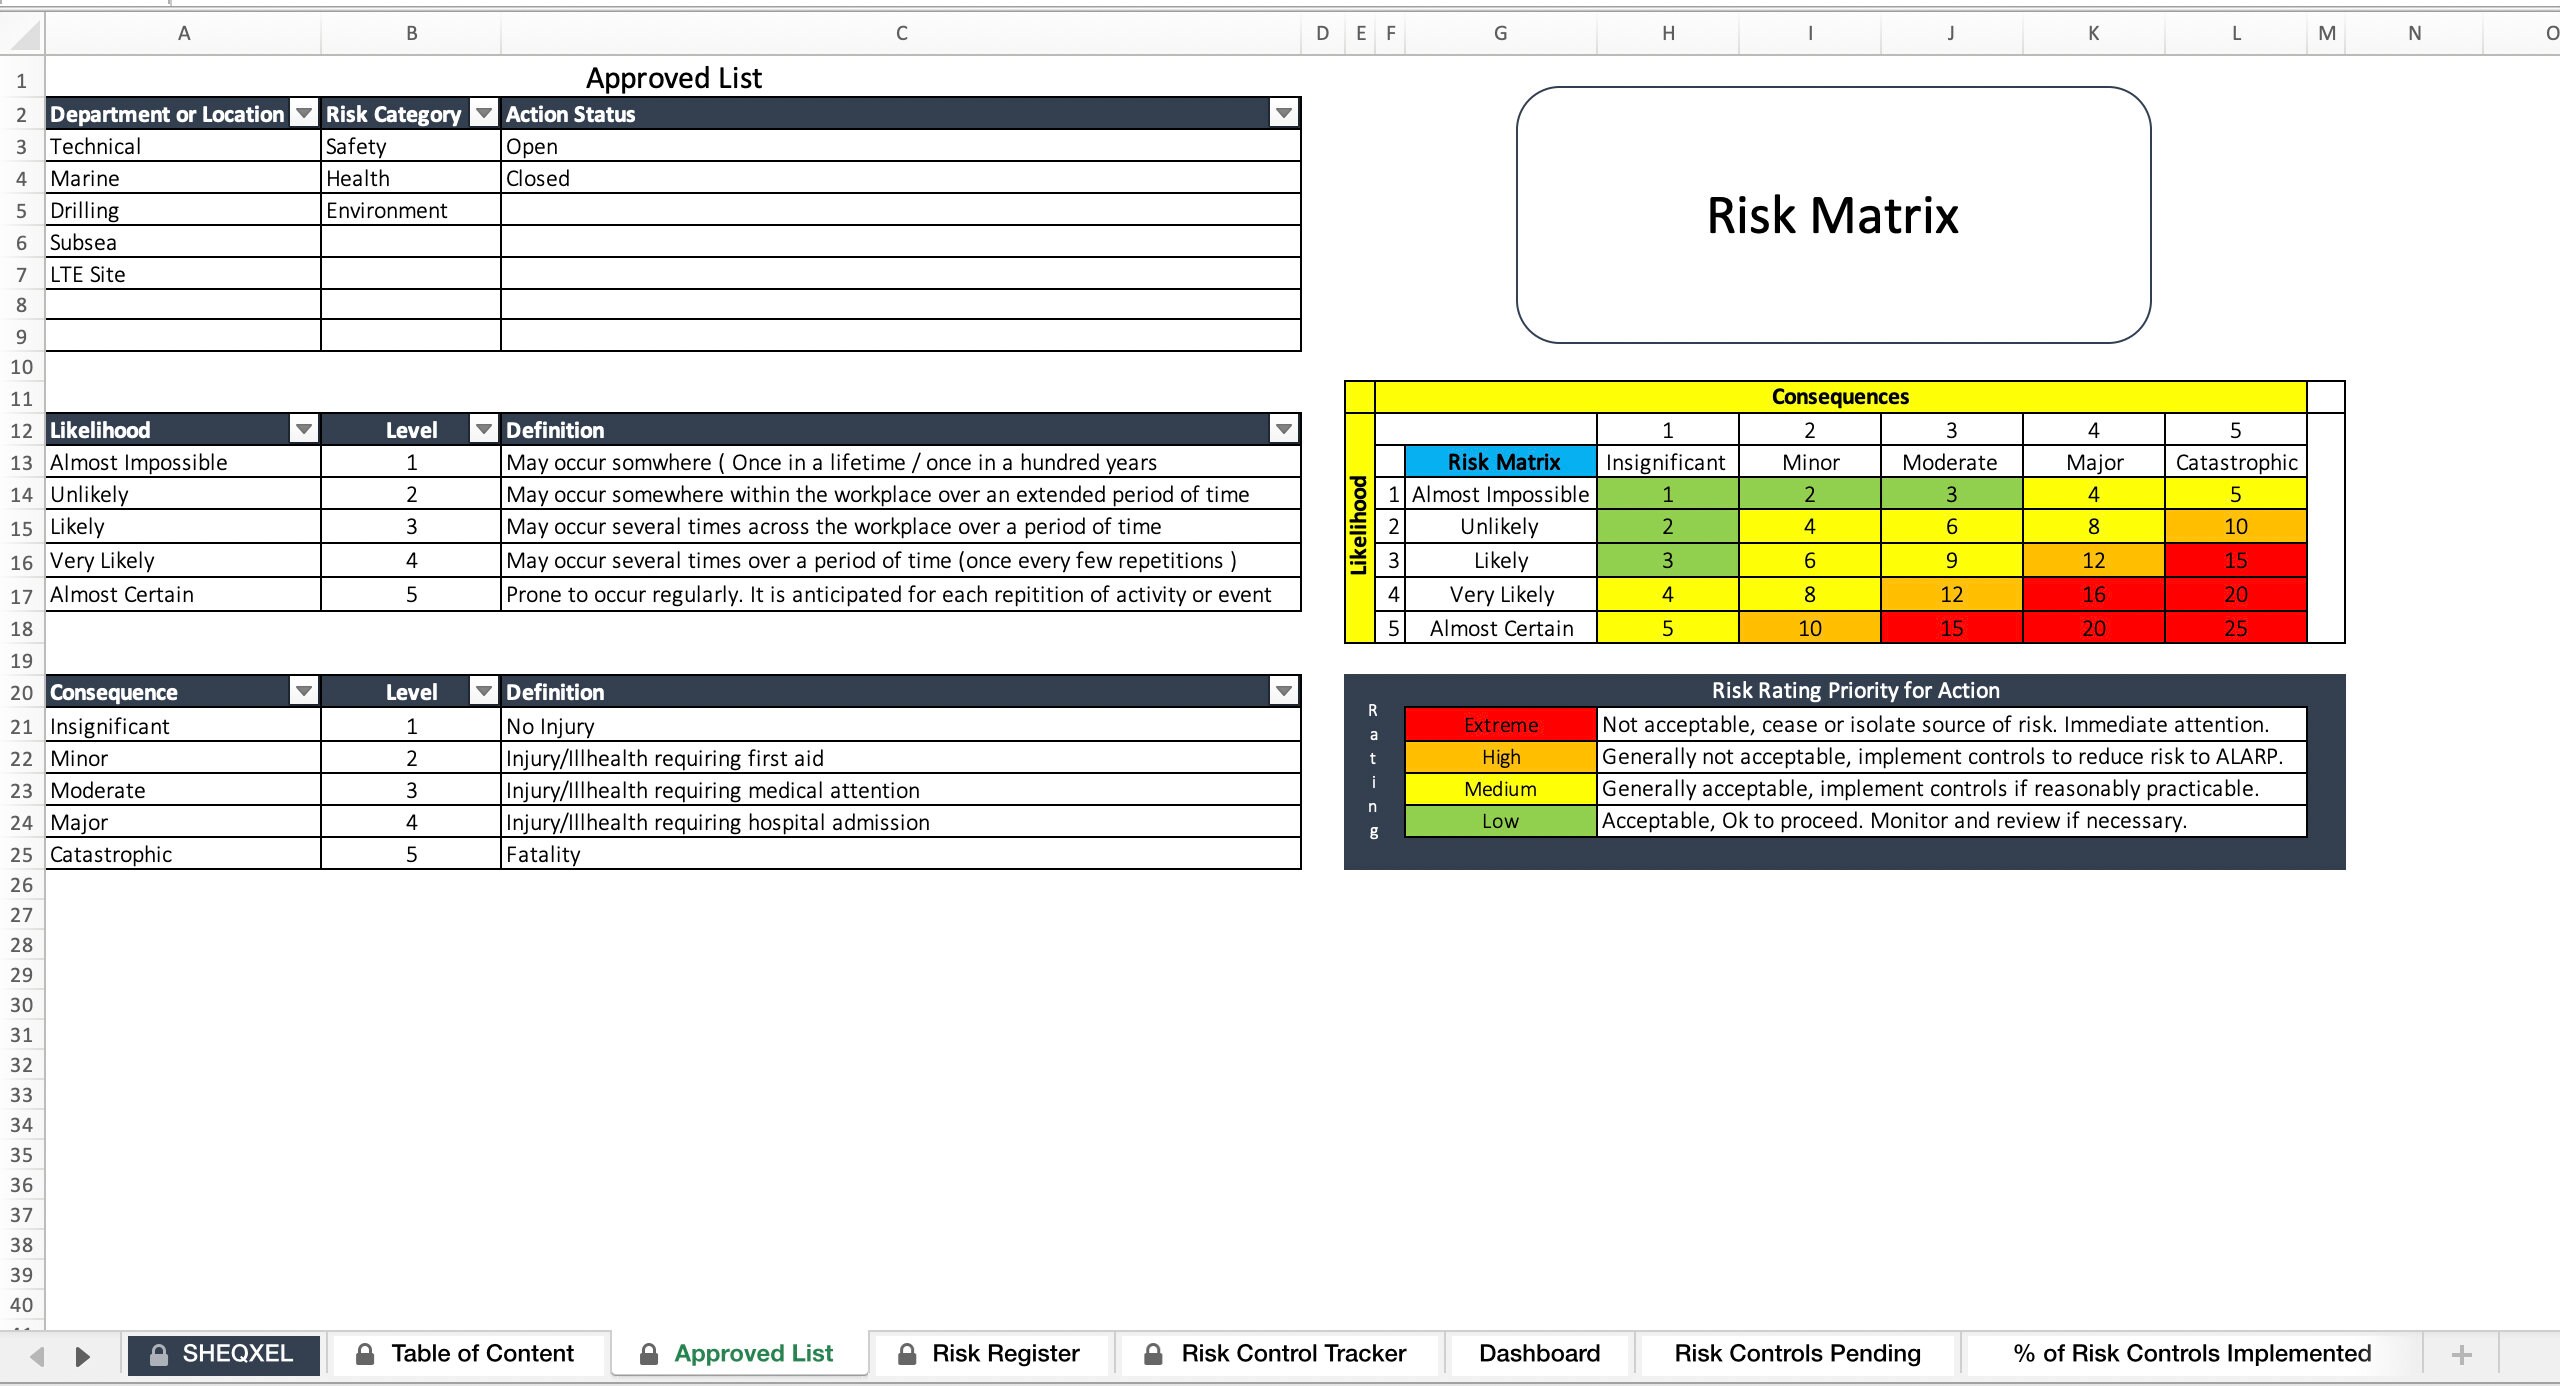Click the right sheet navigation arrow
Screen dimensions: 2560x1386
[x=82, y=1356]
